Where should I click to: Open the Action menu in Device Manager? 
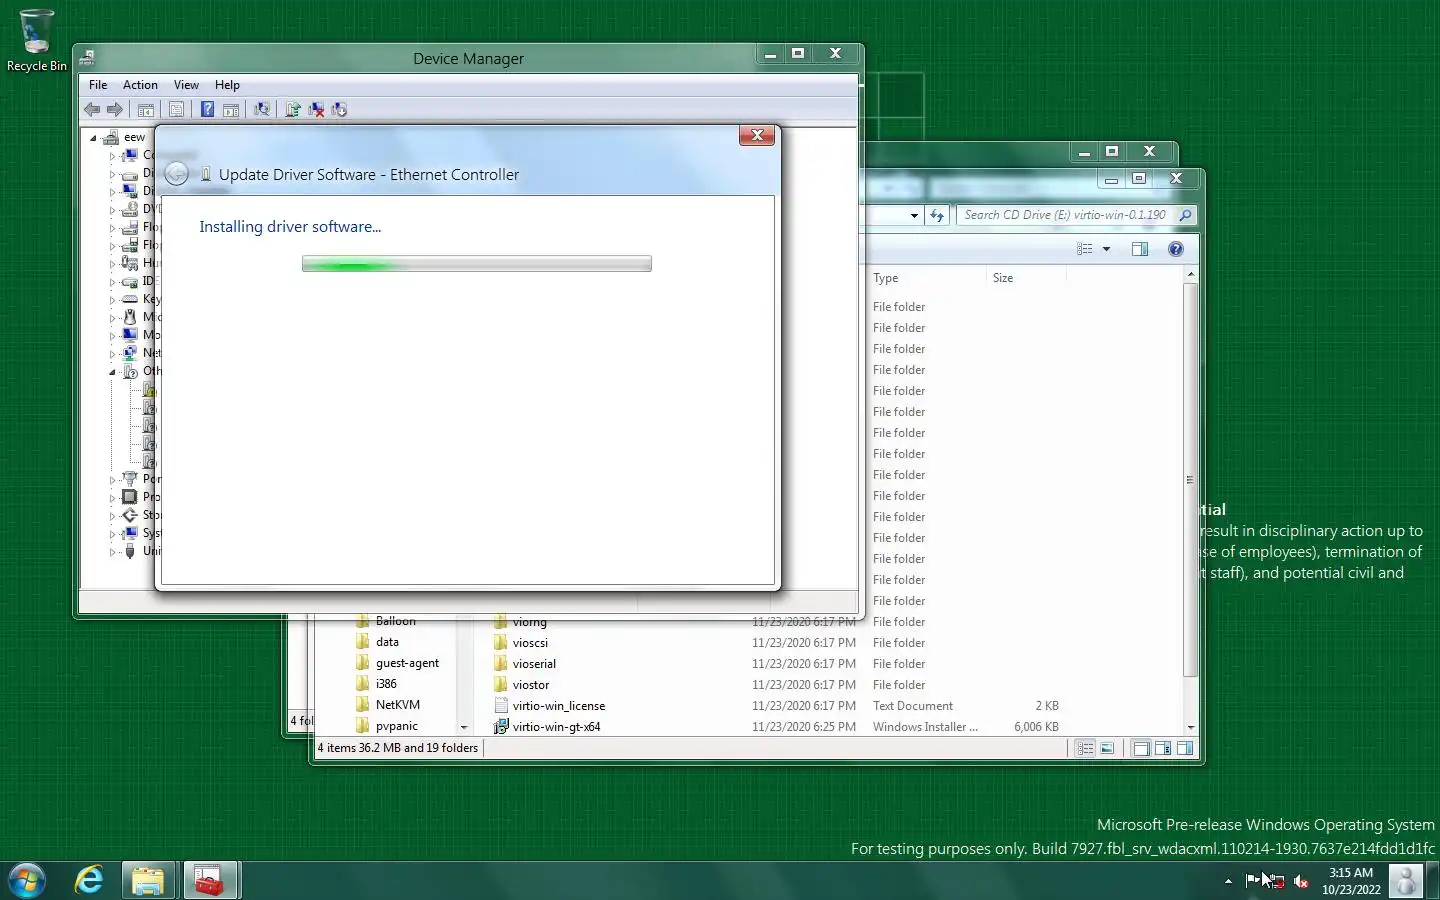pyautogui.click(x=140, y=85)
